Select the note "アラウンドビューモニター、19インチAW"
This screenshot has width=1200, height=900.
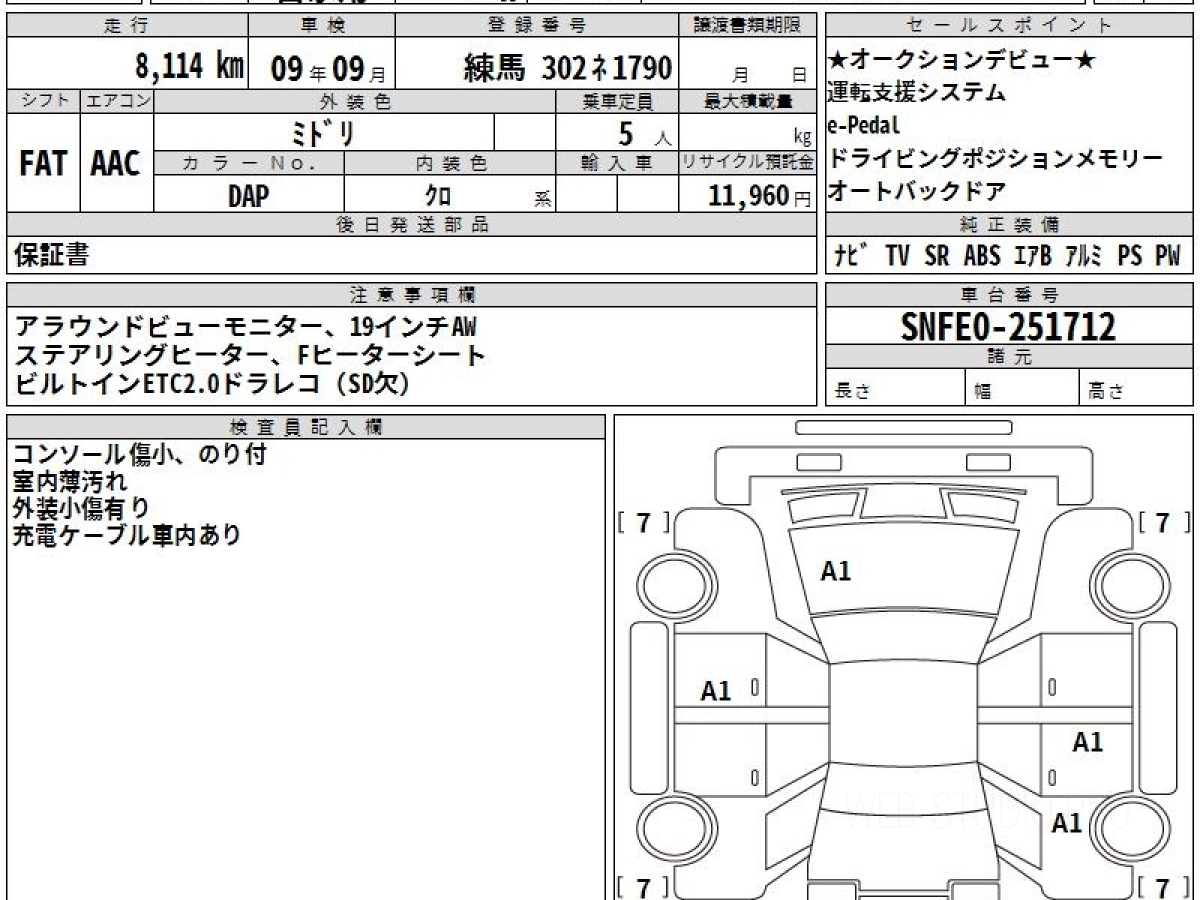247,325
